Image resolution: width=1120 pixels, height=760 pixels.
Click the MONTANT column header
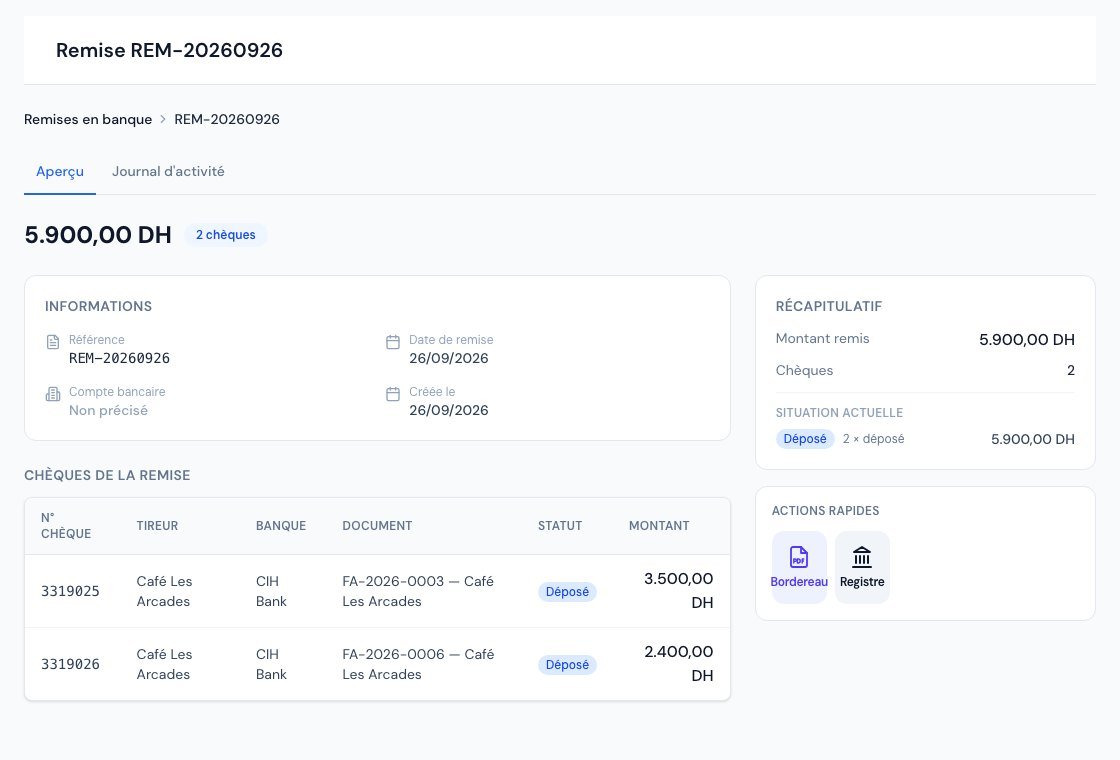pyautogui.click(x=659, y=526)
